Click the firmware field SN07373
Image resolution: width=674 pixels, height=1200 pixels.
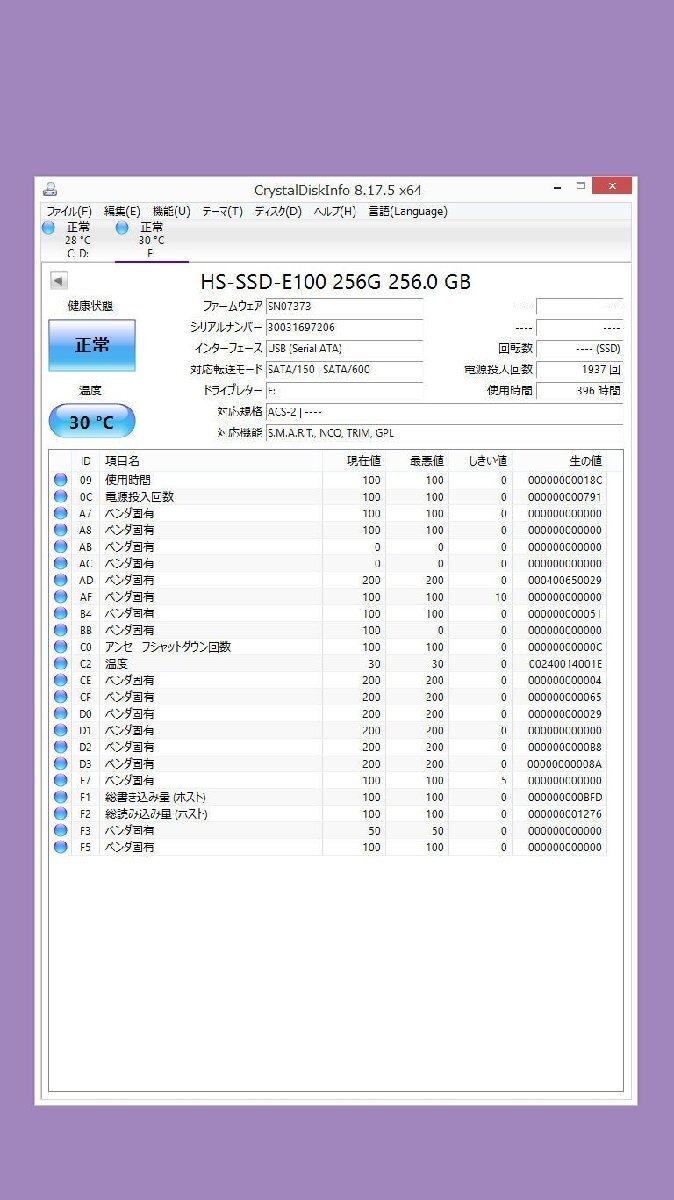(344, 306)
